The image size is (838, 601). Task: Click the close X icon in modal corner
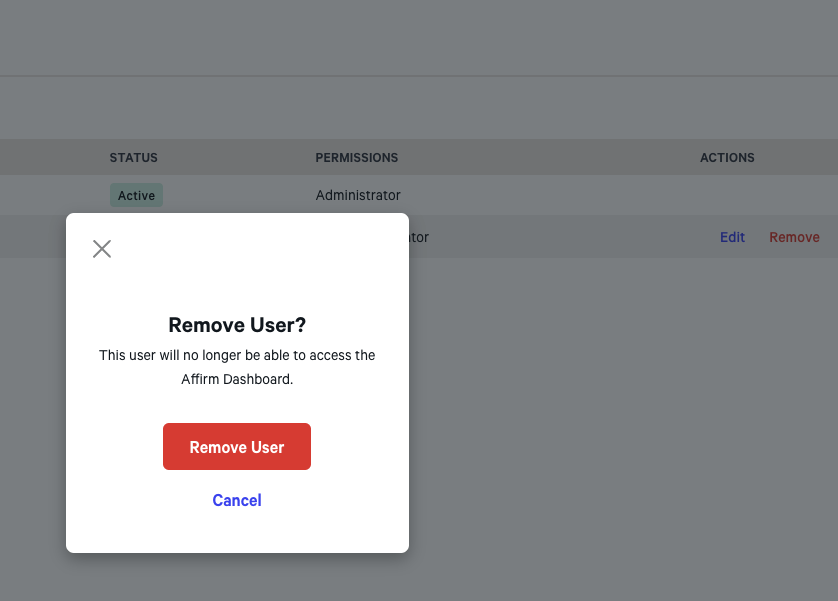tap(101, 248)
